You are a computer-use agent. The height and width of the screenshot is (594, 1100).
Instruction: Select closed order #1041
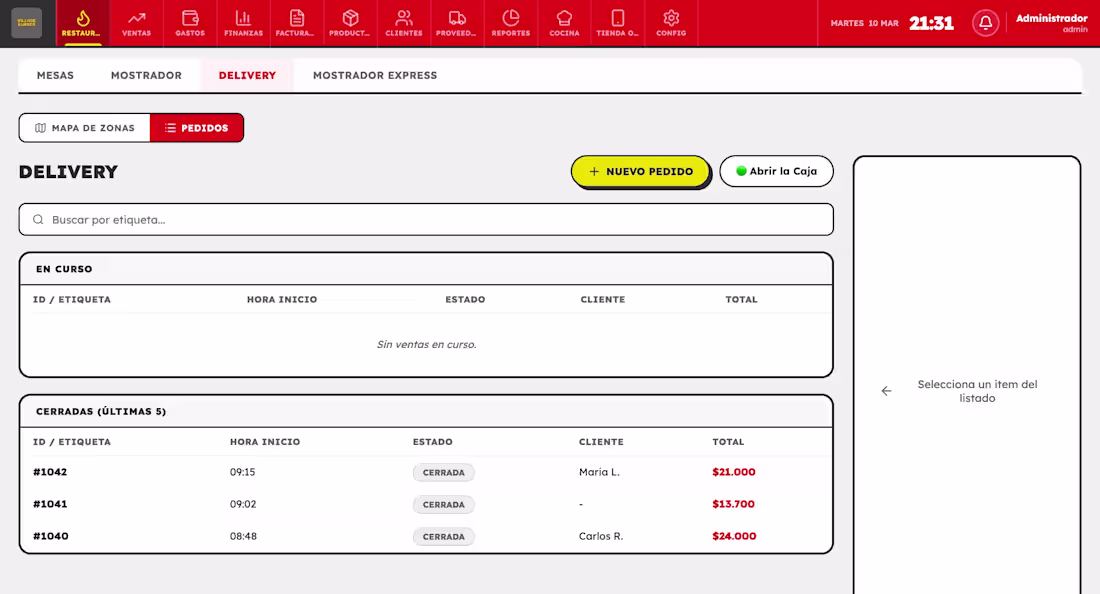point(426,504)
